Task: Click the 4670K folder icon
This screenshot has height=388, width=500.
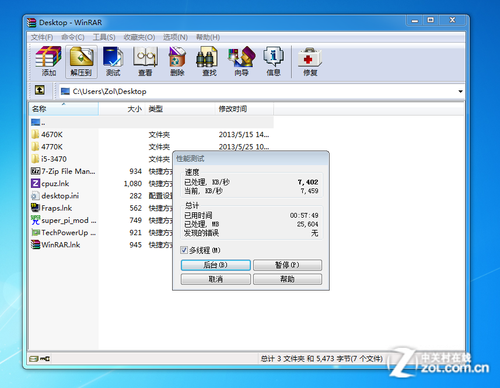Action: point(35,134)
